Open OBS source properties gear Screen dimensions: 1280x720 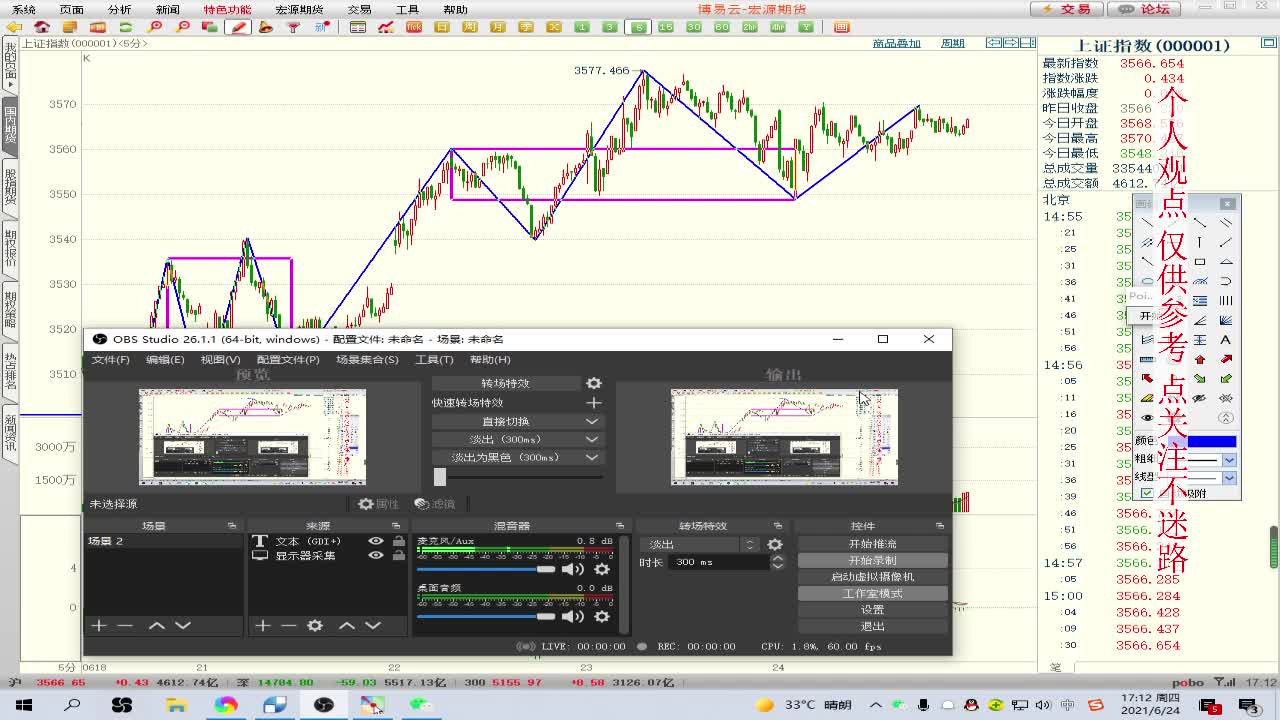pyautogui.click(x=315, y=625)
